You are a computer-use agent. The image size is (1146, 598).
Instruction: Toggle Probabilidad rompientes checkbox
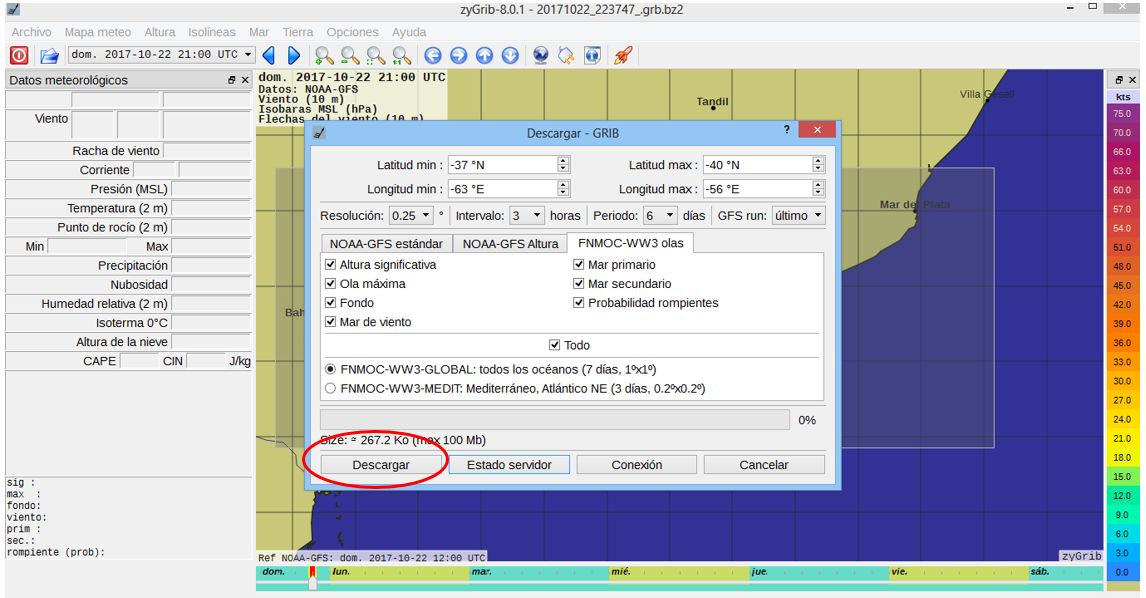579,303
